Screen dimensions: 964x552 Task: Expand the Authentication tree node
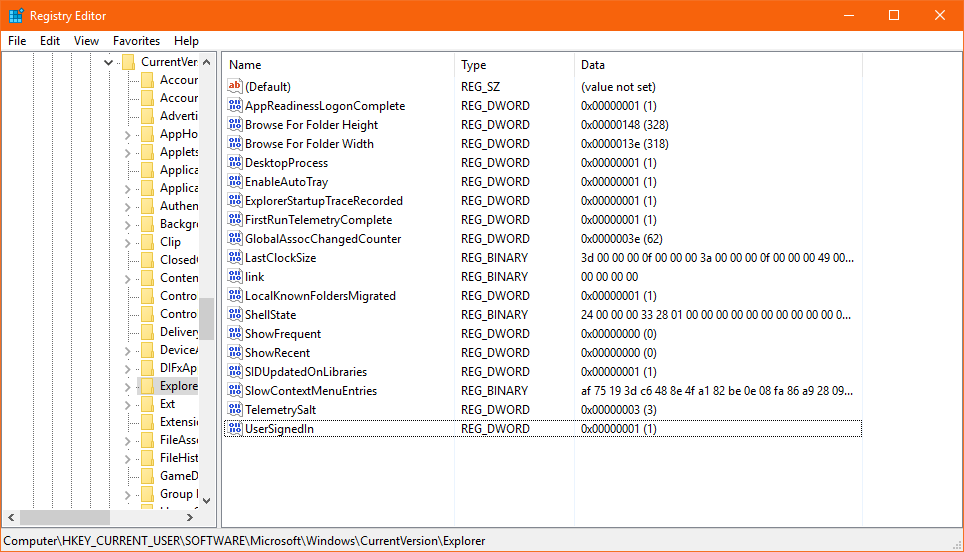tap(127, 207)
